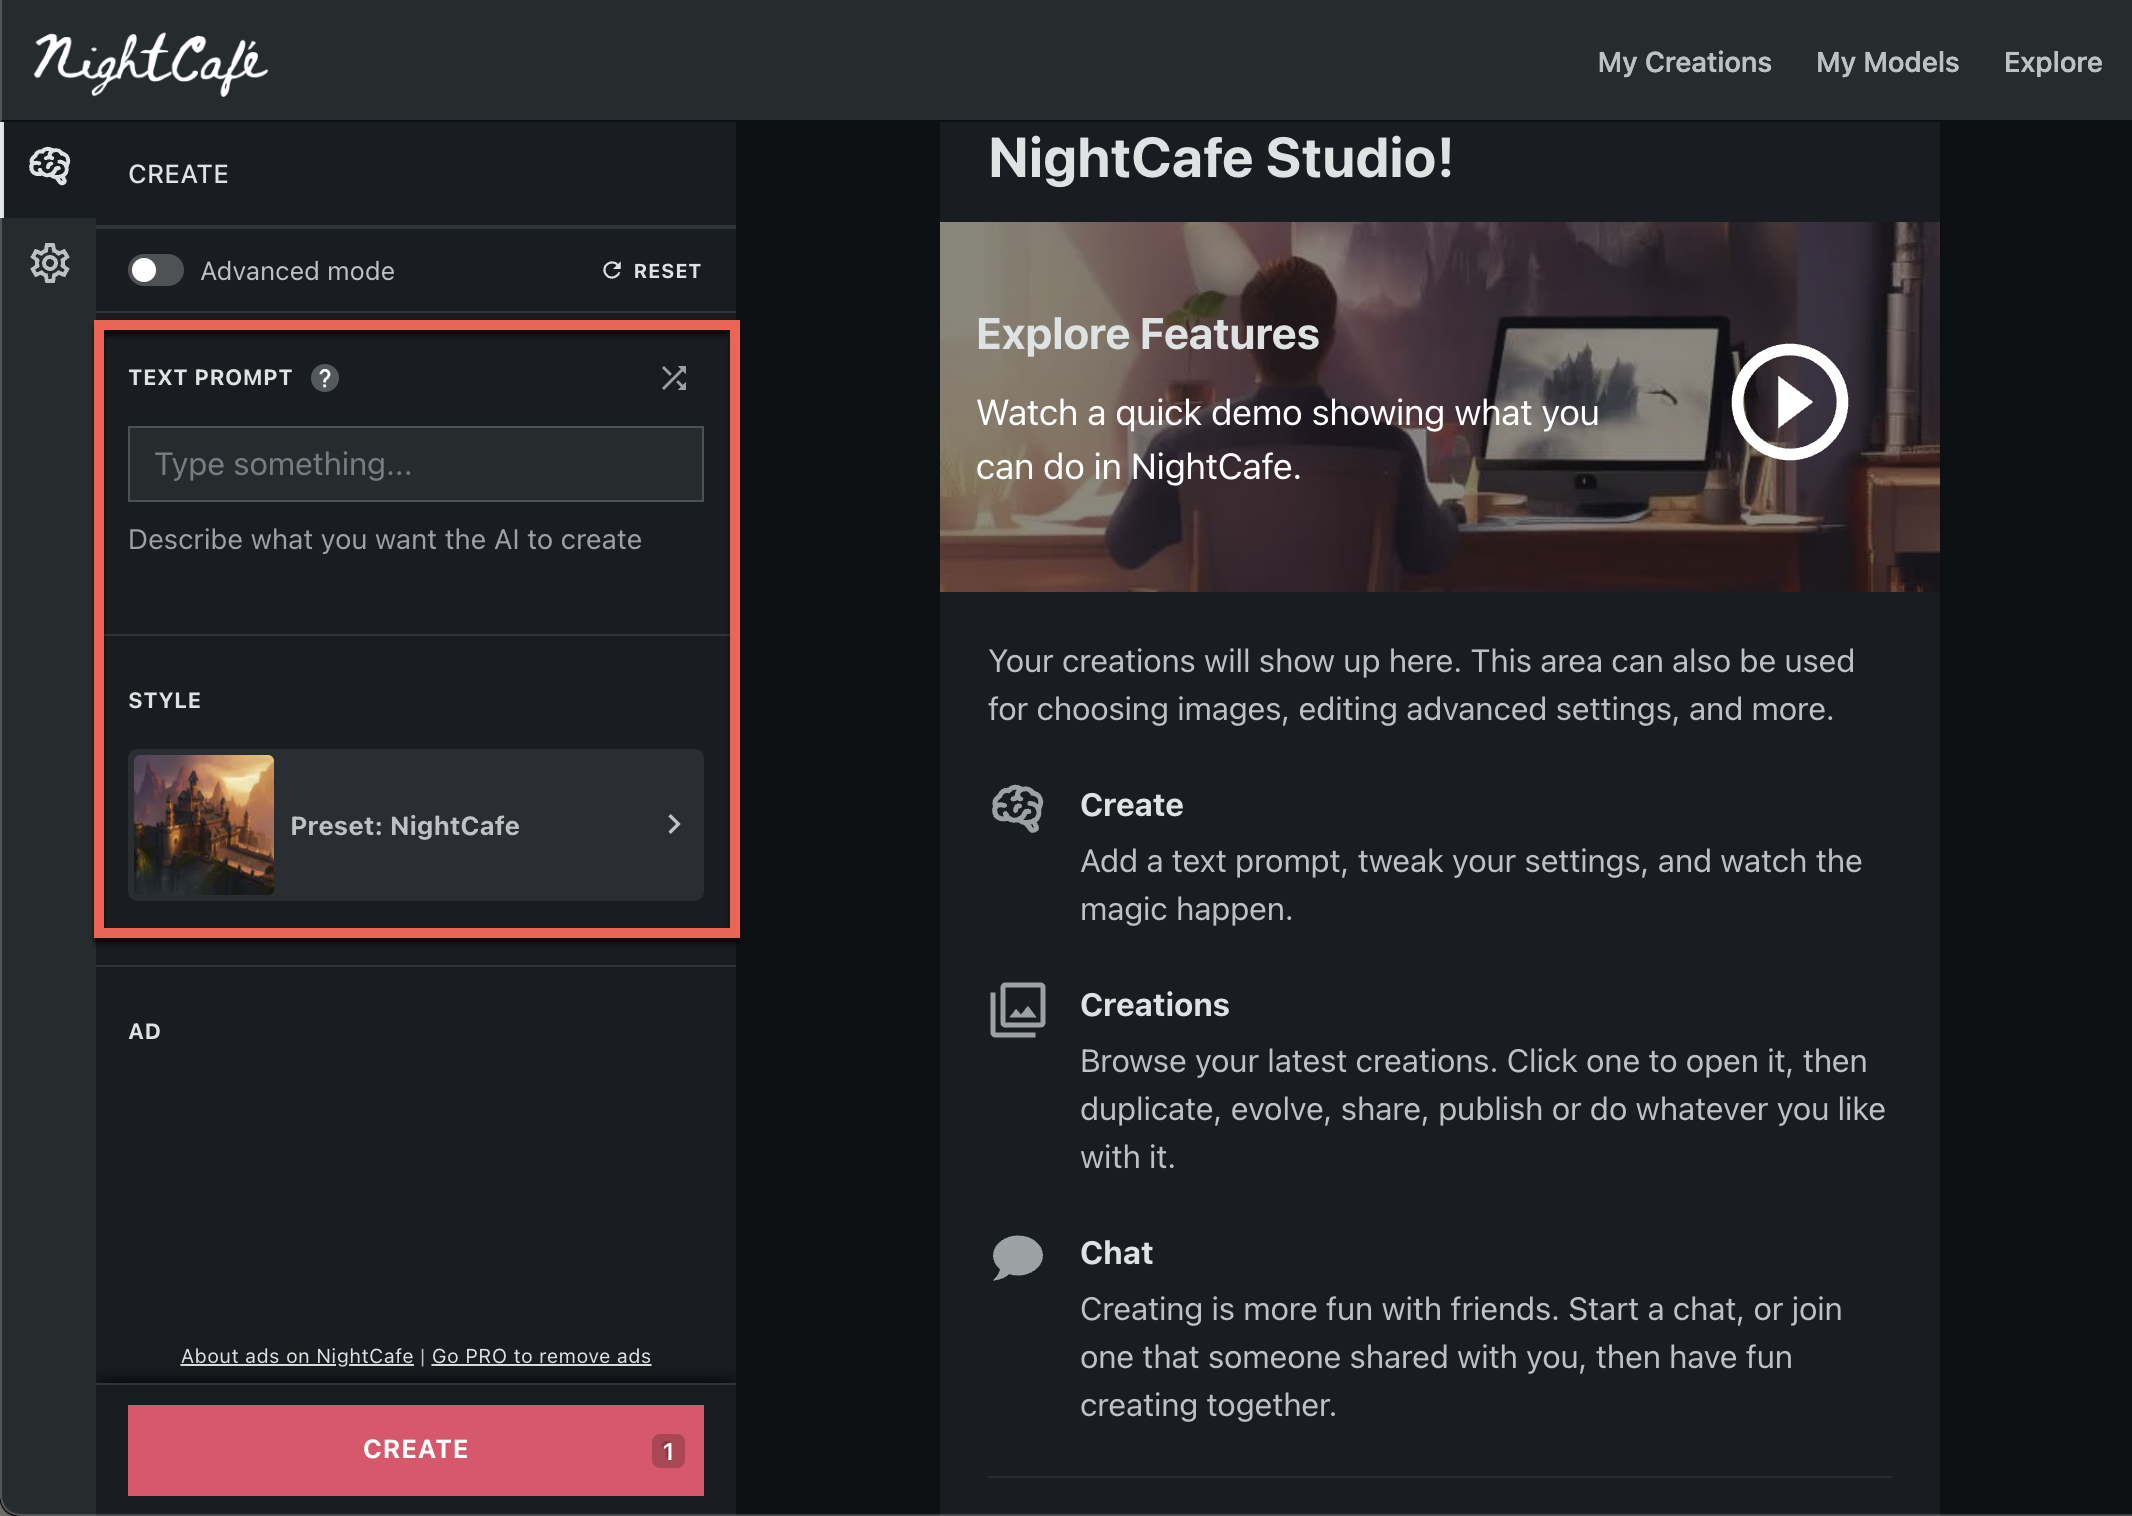Viewport: 2132px width, 1516px height.
Task: Open the Explore navigation item
Action: pyautogui.click(x=2052, y=62)
